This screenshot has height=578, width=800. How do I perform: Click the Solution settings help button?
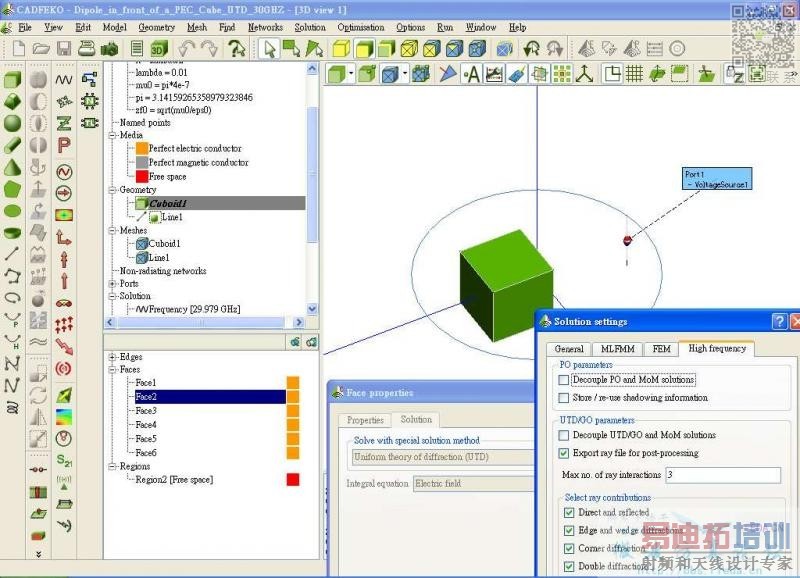point(779,321)
